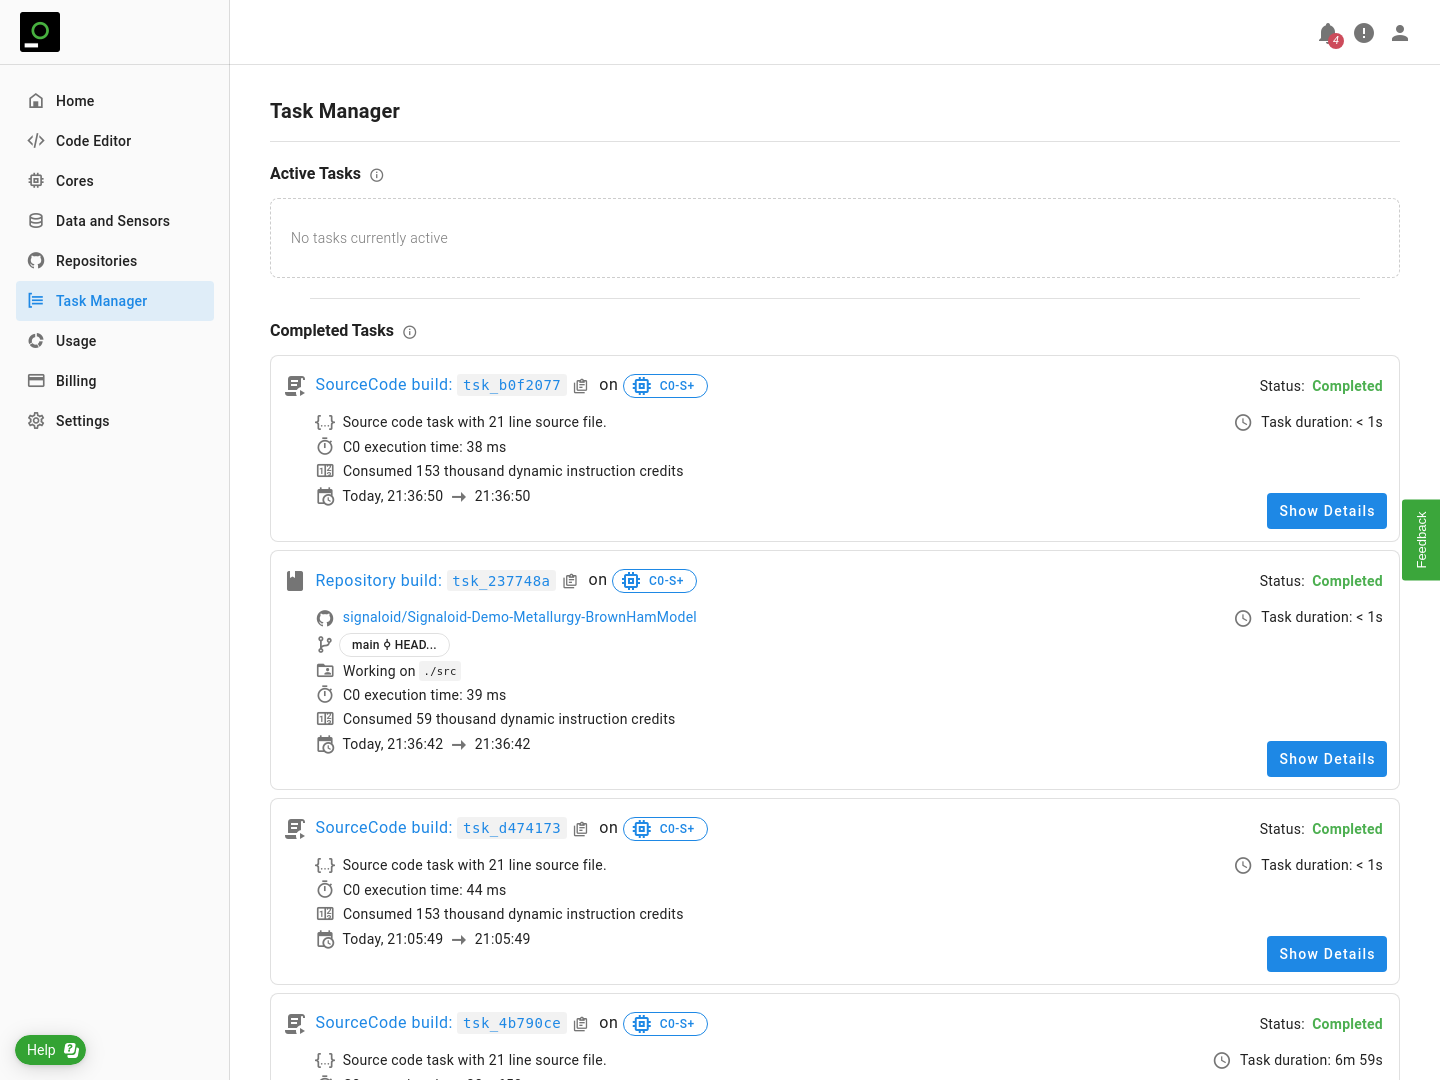Click the green Help button

pyautogui.click(x=50, y=1050)
